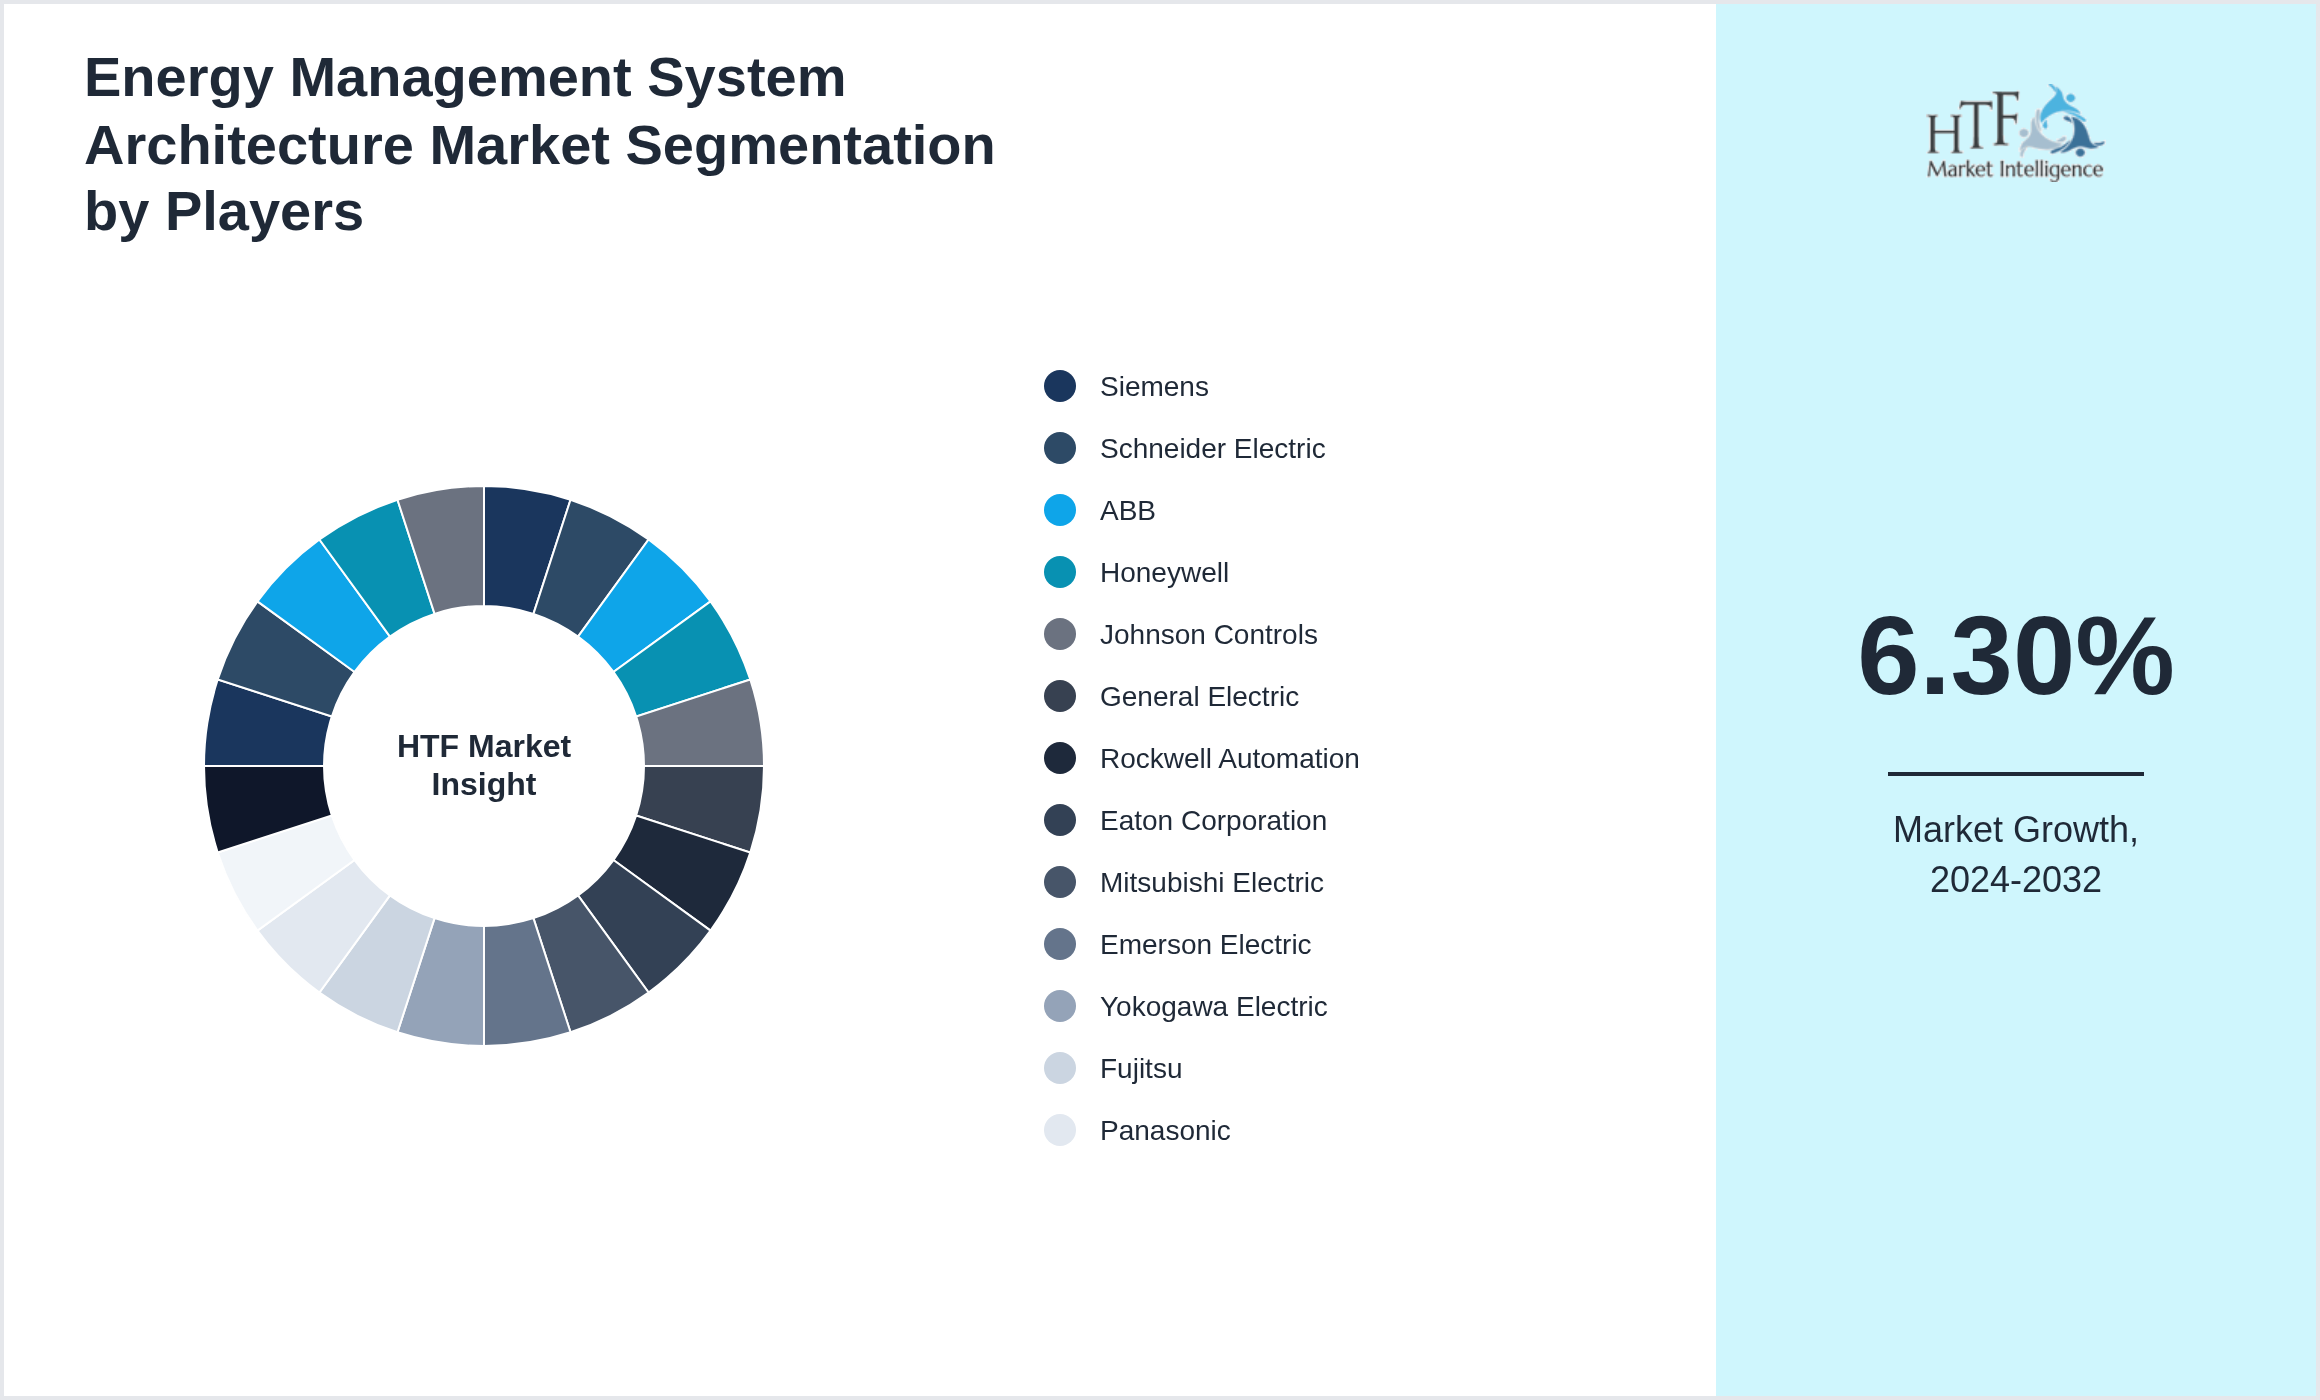Click the Honeywell legend color dot

click(x=1060, y=572)
